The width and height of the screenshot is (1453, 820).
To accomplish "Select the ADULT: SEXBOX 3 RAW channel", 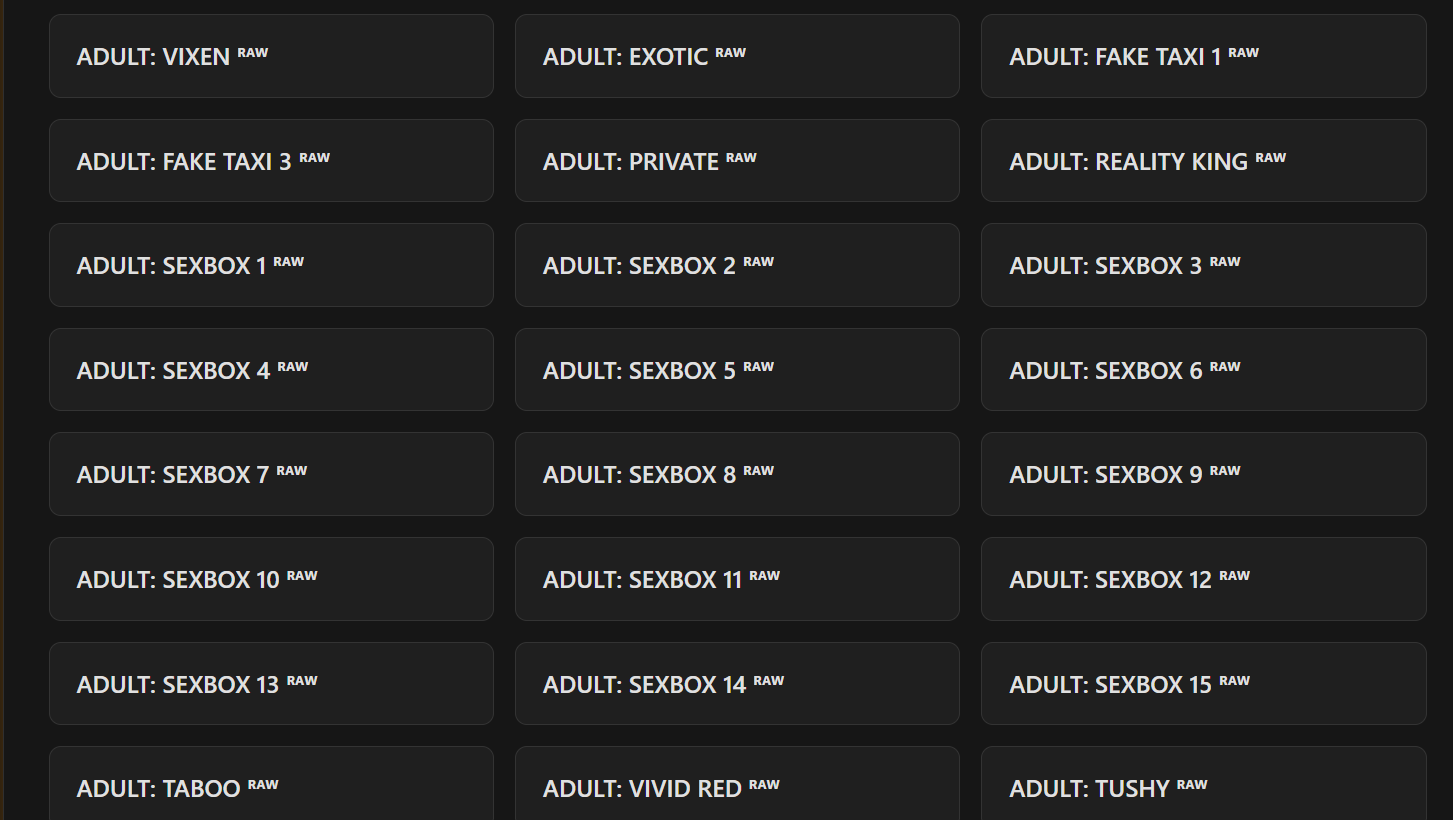I will coord(1203,265).
